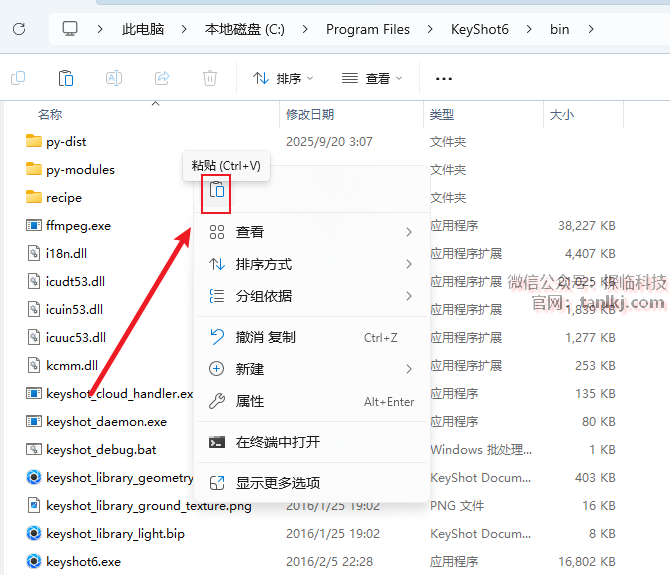Sort by the 大小 column header
Viewport: 670px width, 577px height.
click(x=561, y=115)
